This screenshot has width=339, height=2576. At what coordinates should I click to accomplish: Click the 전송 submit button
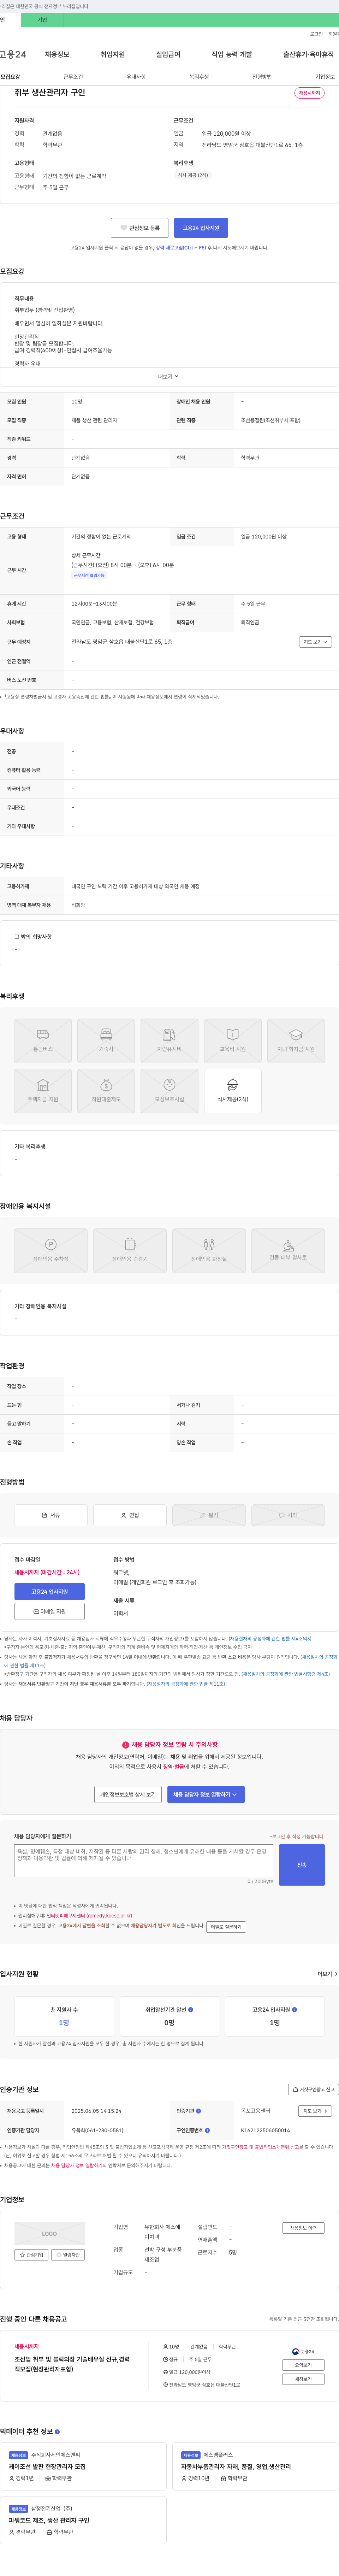(x=302, y=1865)
